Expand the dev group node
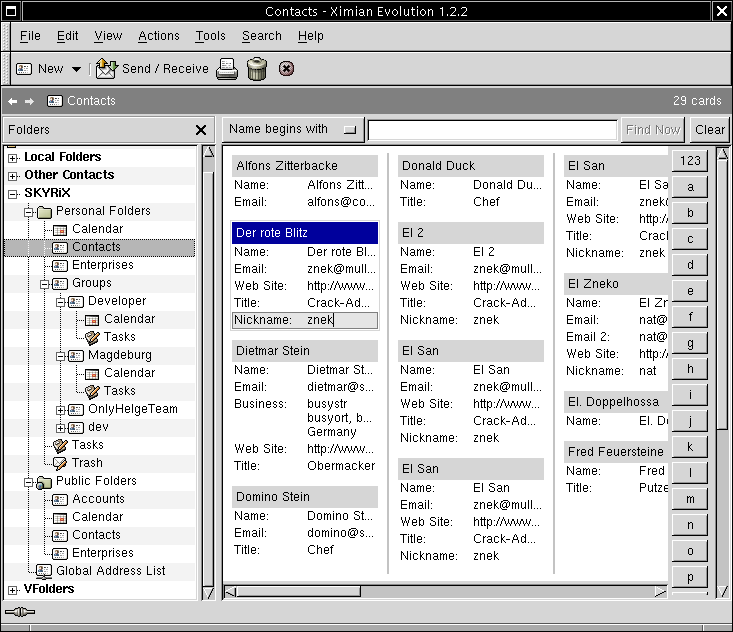Image resolution: width=733 pixels, height=632 pixels. click(60, 428)
